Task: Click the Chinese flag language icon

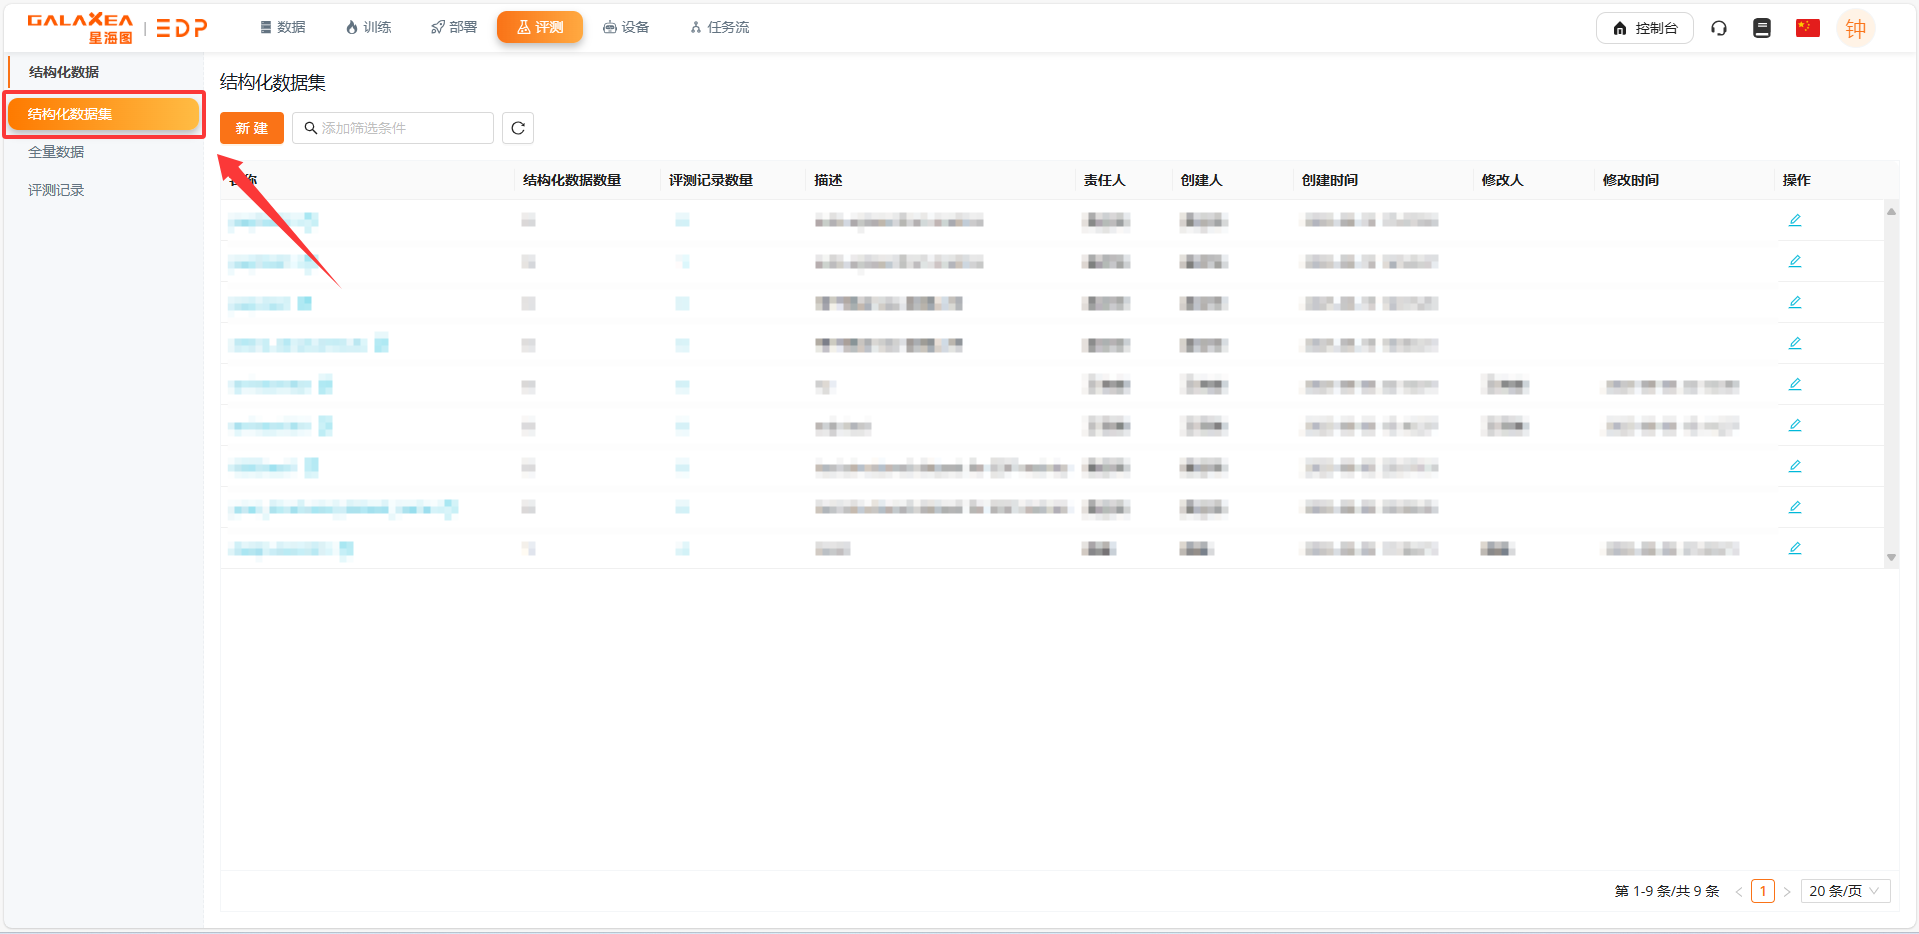Action: (x=1807, y=28)
